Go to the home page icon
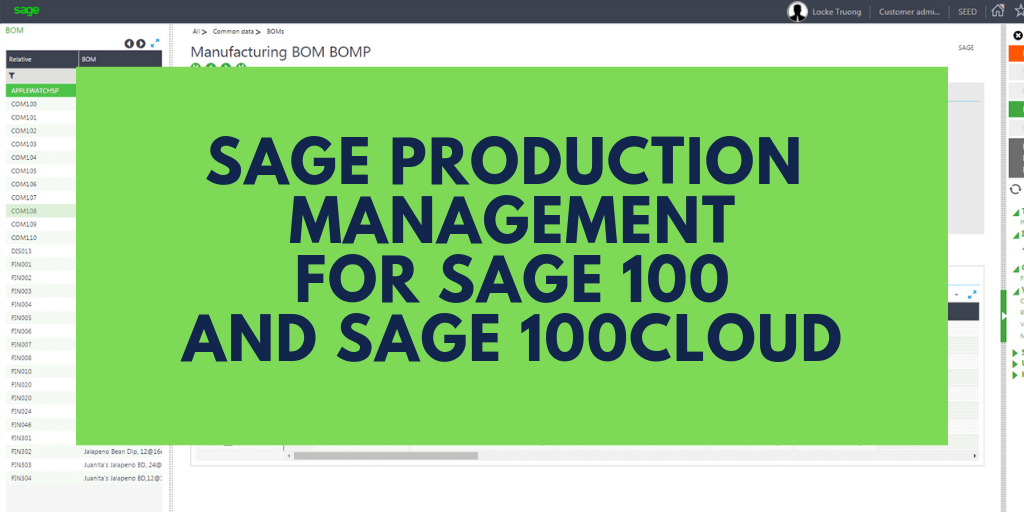The height and width of the screenshot is (512, 1024). click(997, 10)
